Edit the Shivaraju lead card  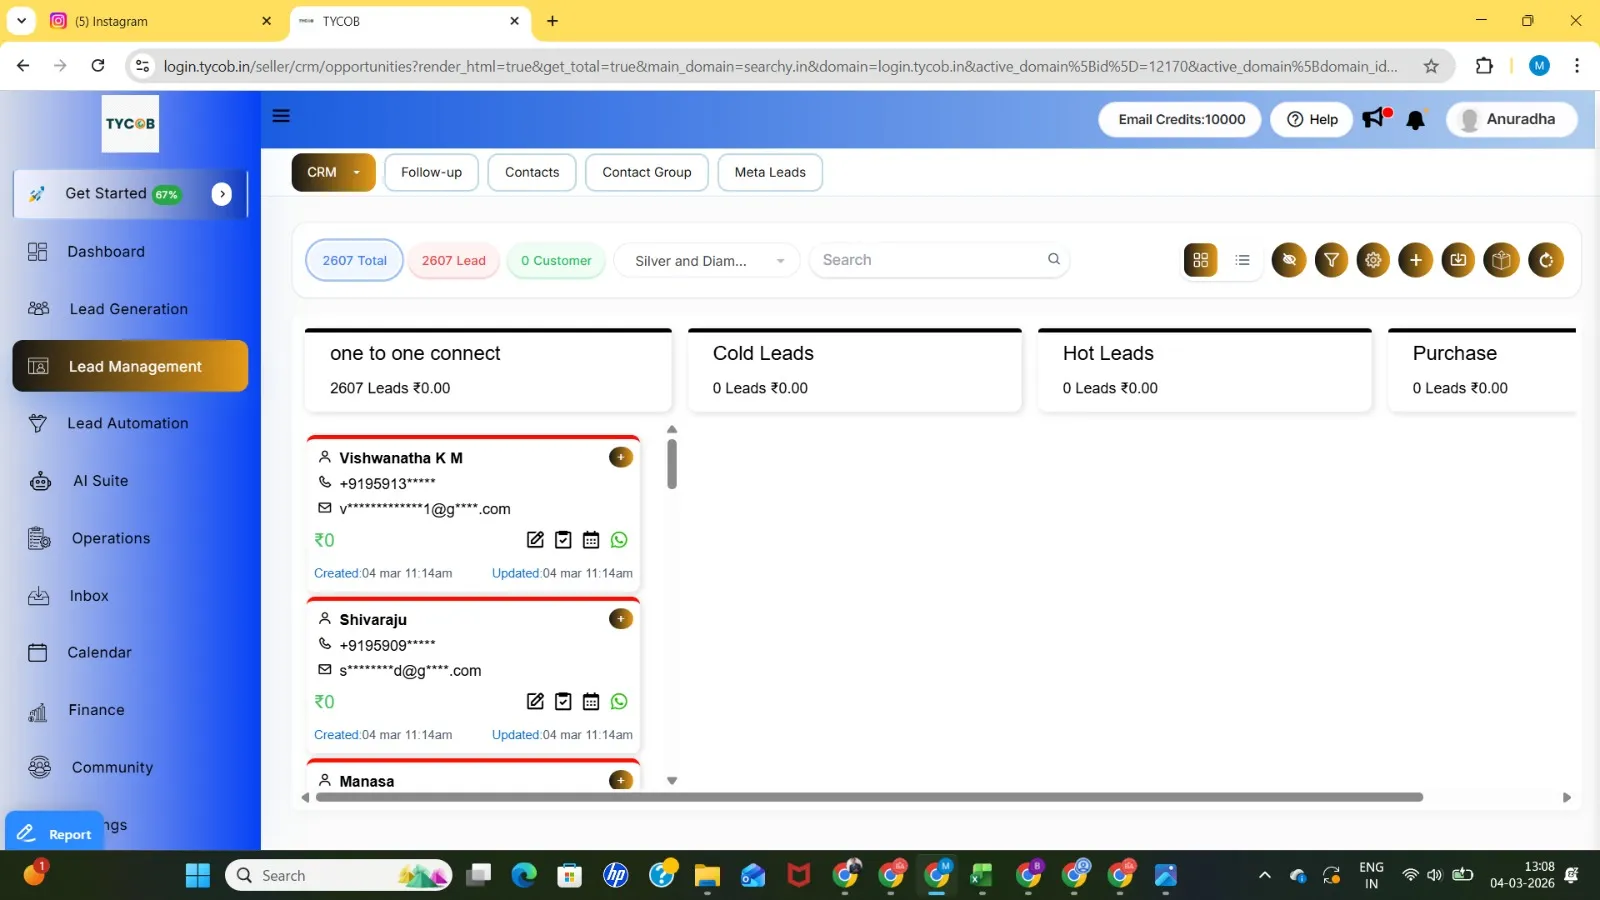click(535, 702)
